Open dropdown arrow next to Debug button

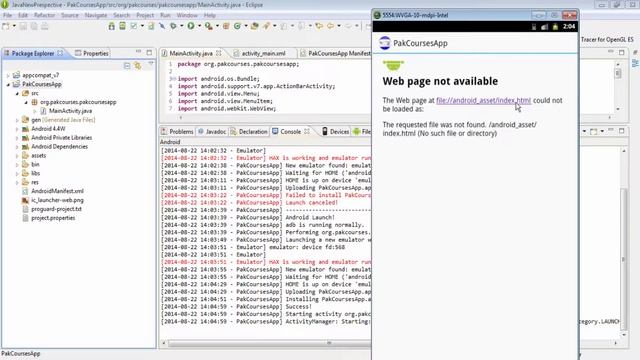182,26
